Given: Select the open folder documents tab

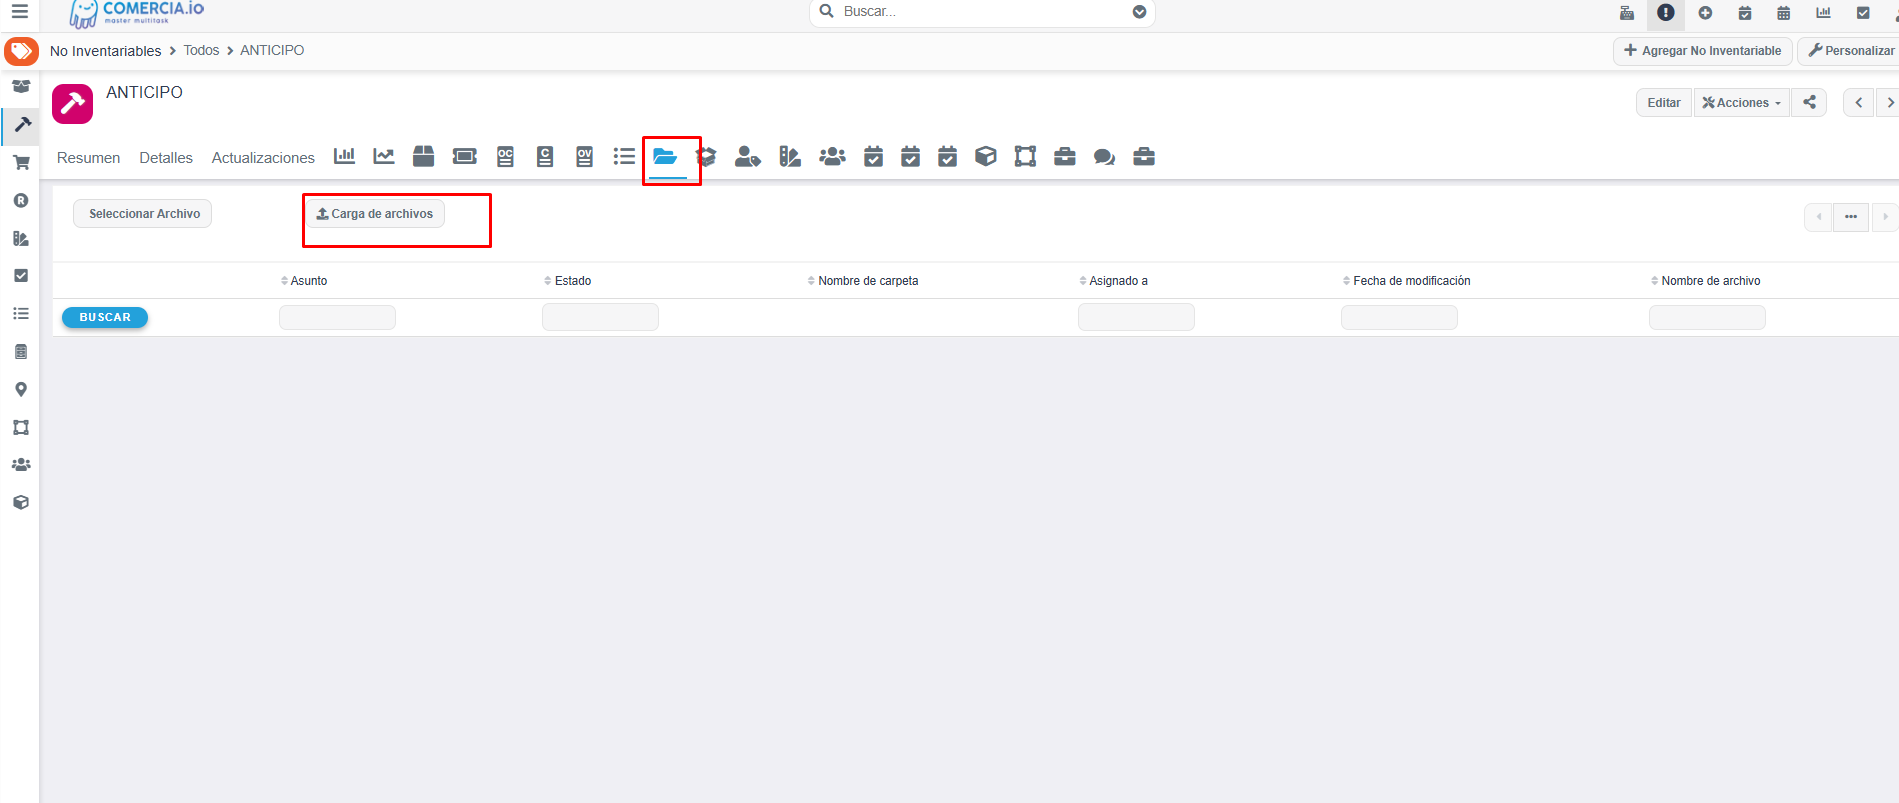Looking at the screenshot, I should [x=666, y=157].
